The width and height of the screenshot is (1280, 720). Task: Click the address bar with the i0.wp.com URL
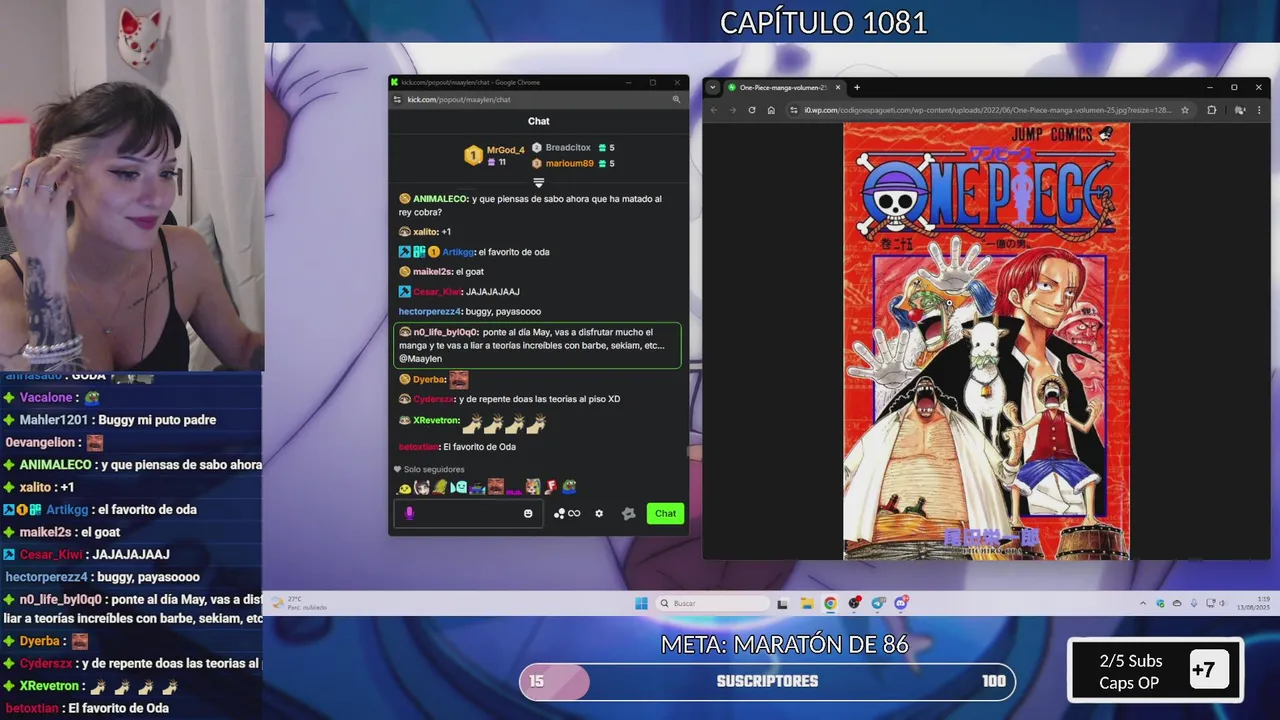(990, 110)
